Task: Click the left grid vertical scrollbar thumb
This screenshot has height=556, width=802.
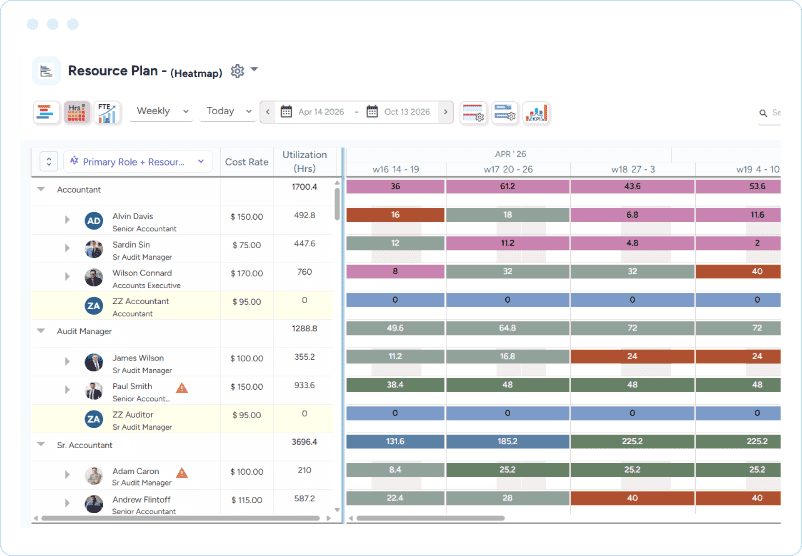Action: (337, 204)
